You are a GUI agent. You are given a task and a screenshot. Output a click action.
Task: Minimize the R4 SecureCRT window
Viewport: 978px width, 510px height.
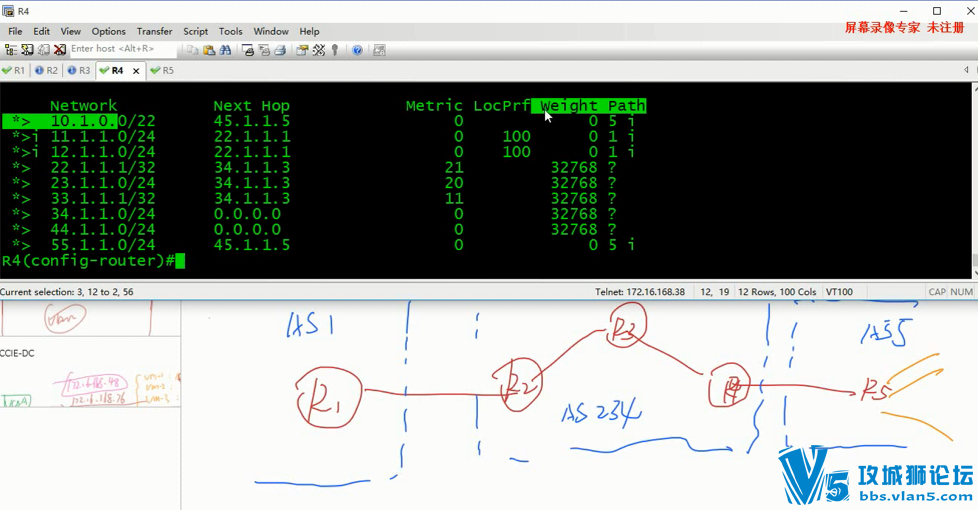point(904,11)
